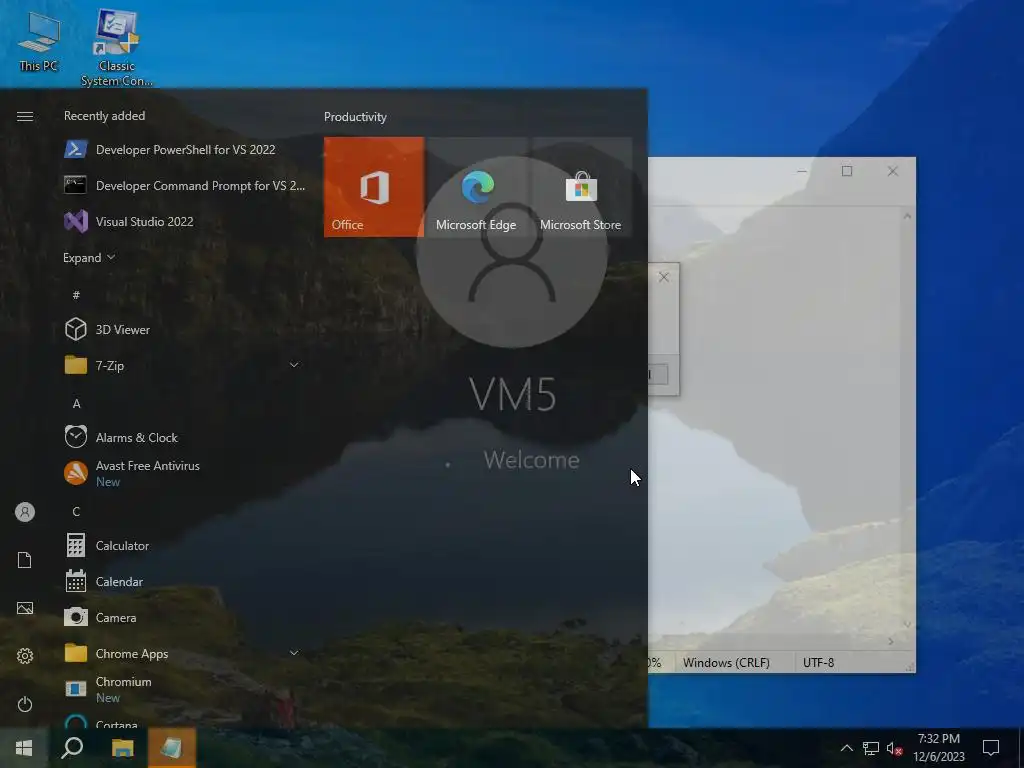Launch Camera app

click(x=185, y=617)
